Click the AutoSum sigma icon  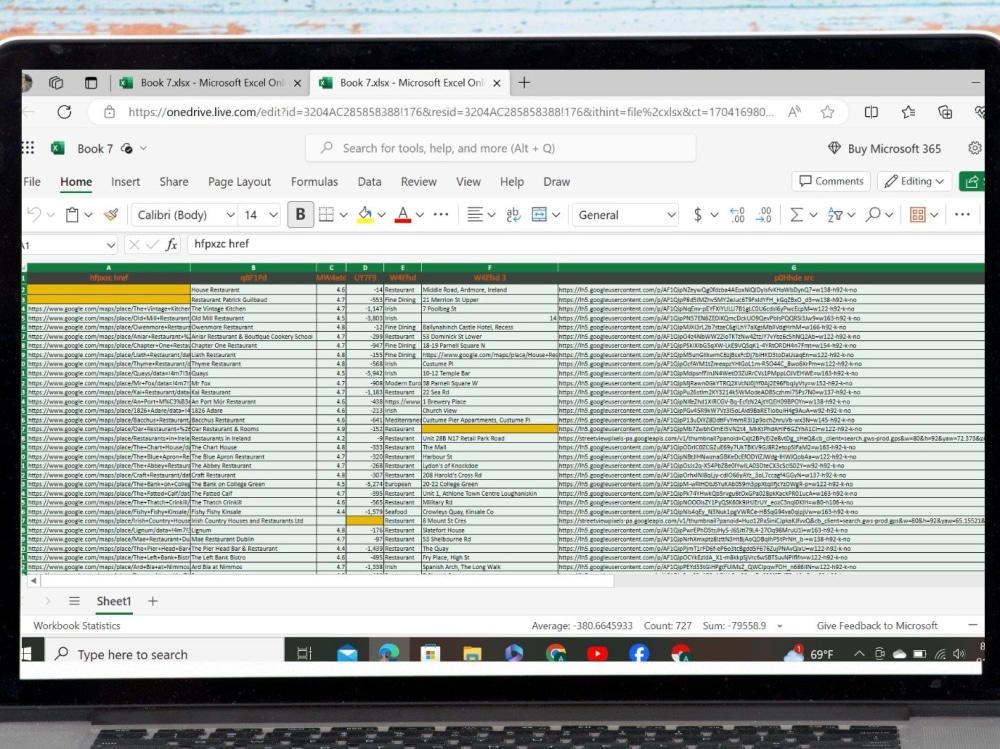pyautogui.click(x=797, y=215)
